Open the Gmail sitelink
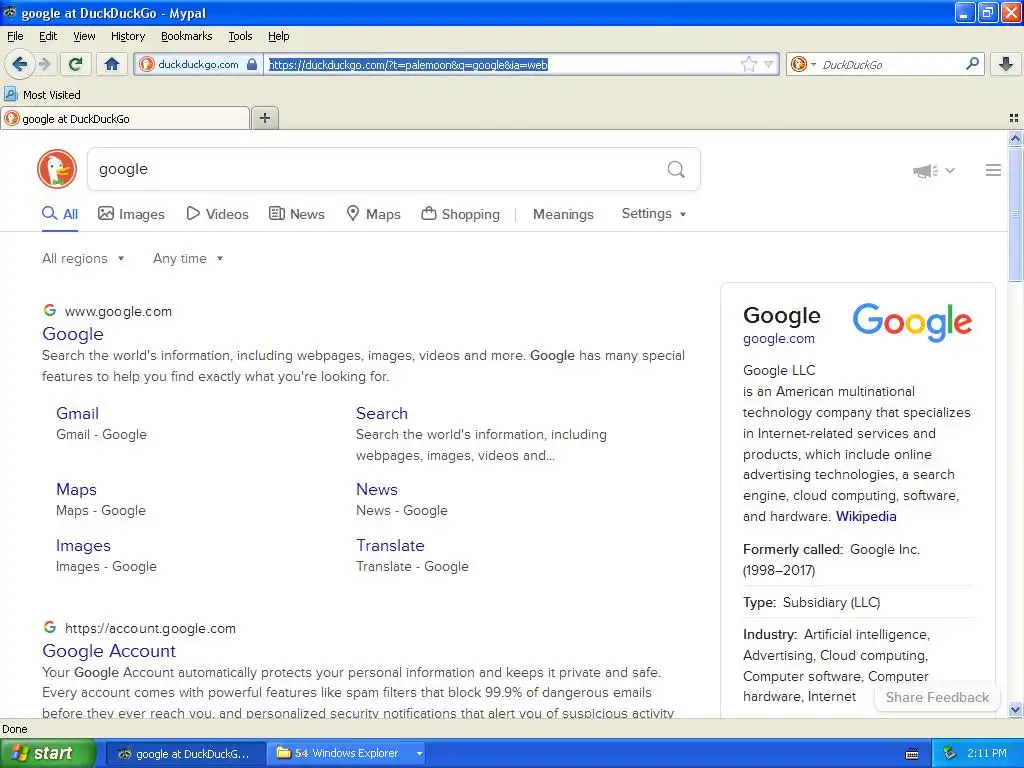The height and width of the screenshot is (768, 1024). coord(77,413)
